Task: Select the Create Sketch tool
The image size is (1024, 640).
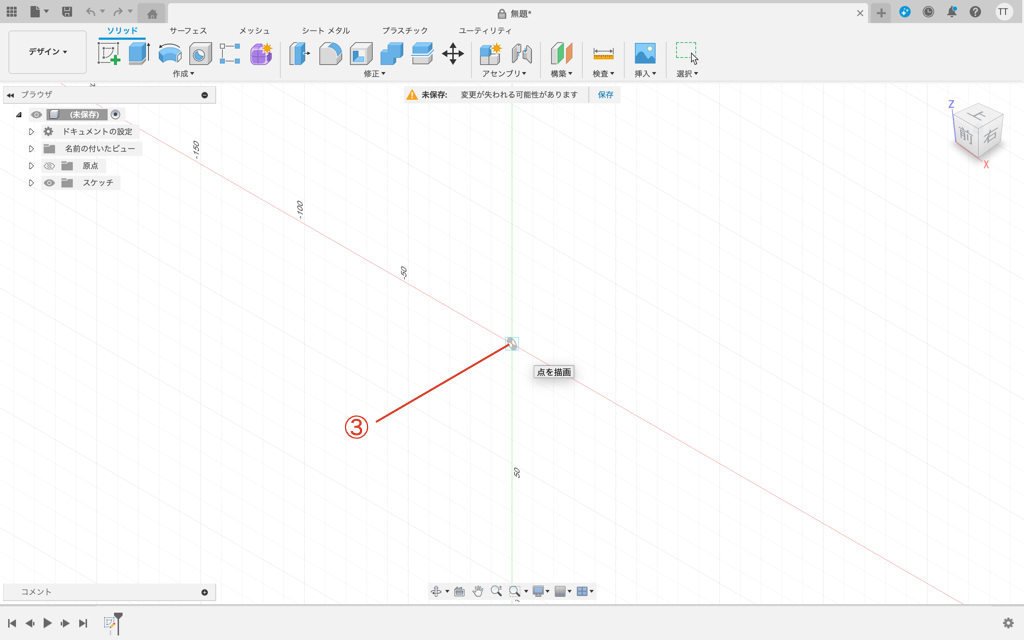Action: (108, 54)
